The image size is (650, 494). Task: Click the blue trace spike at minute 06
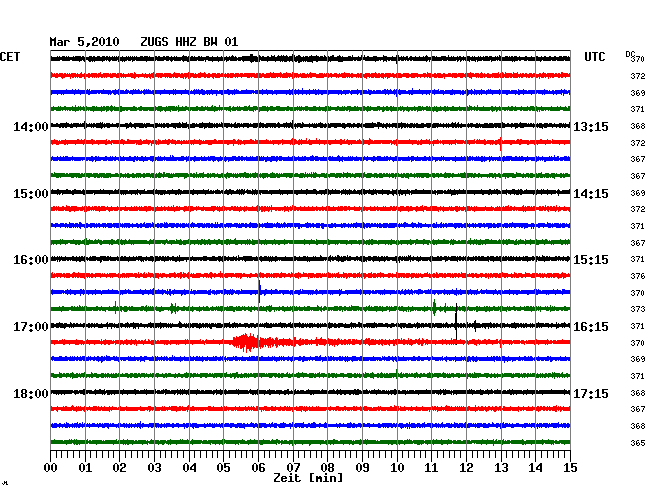coord(259,291)
